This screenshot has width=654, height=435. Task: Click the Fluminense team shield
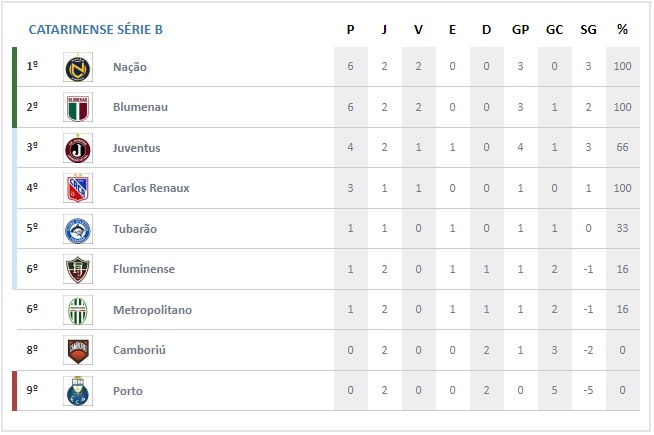78,269
